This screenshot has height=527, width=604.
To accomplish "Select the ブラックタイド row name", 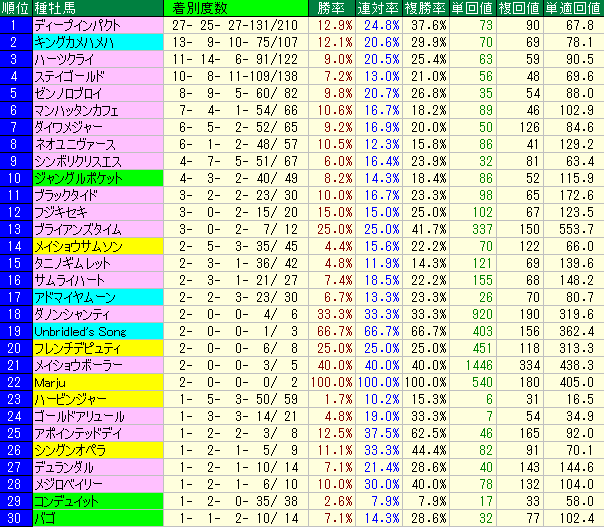I will coord(66,195).
